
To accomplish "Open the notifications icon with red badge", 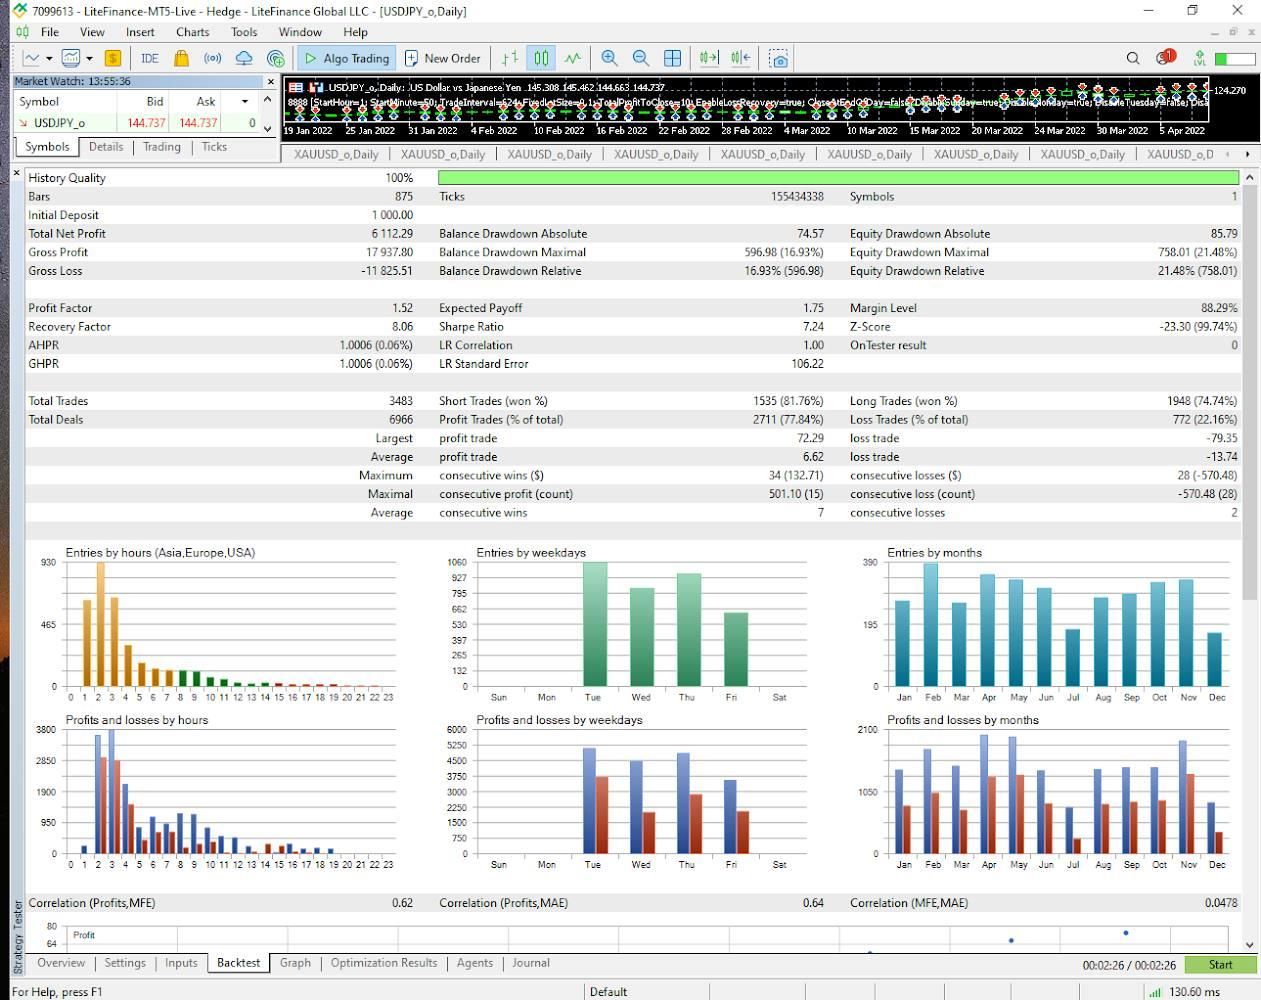I will 1165,57.
